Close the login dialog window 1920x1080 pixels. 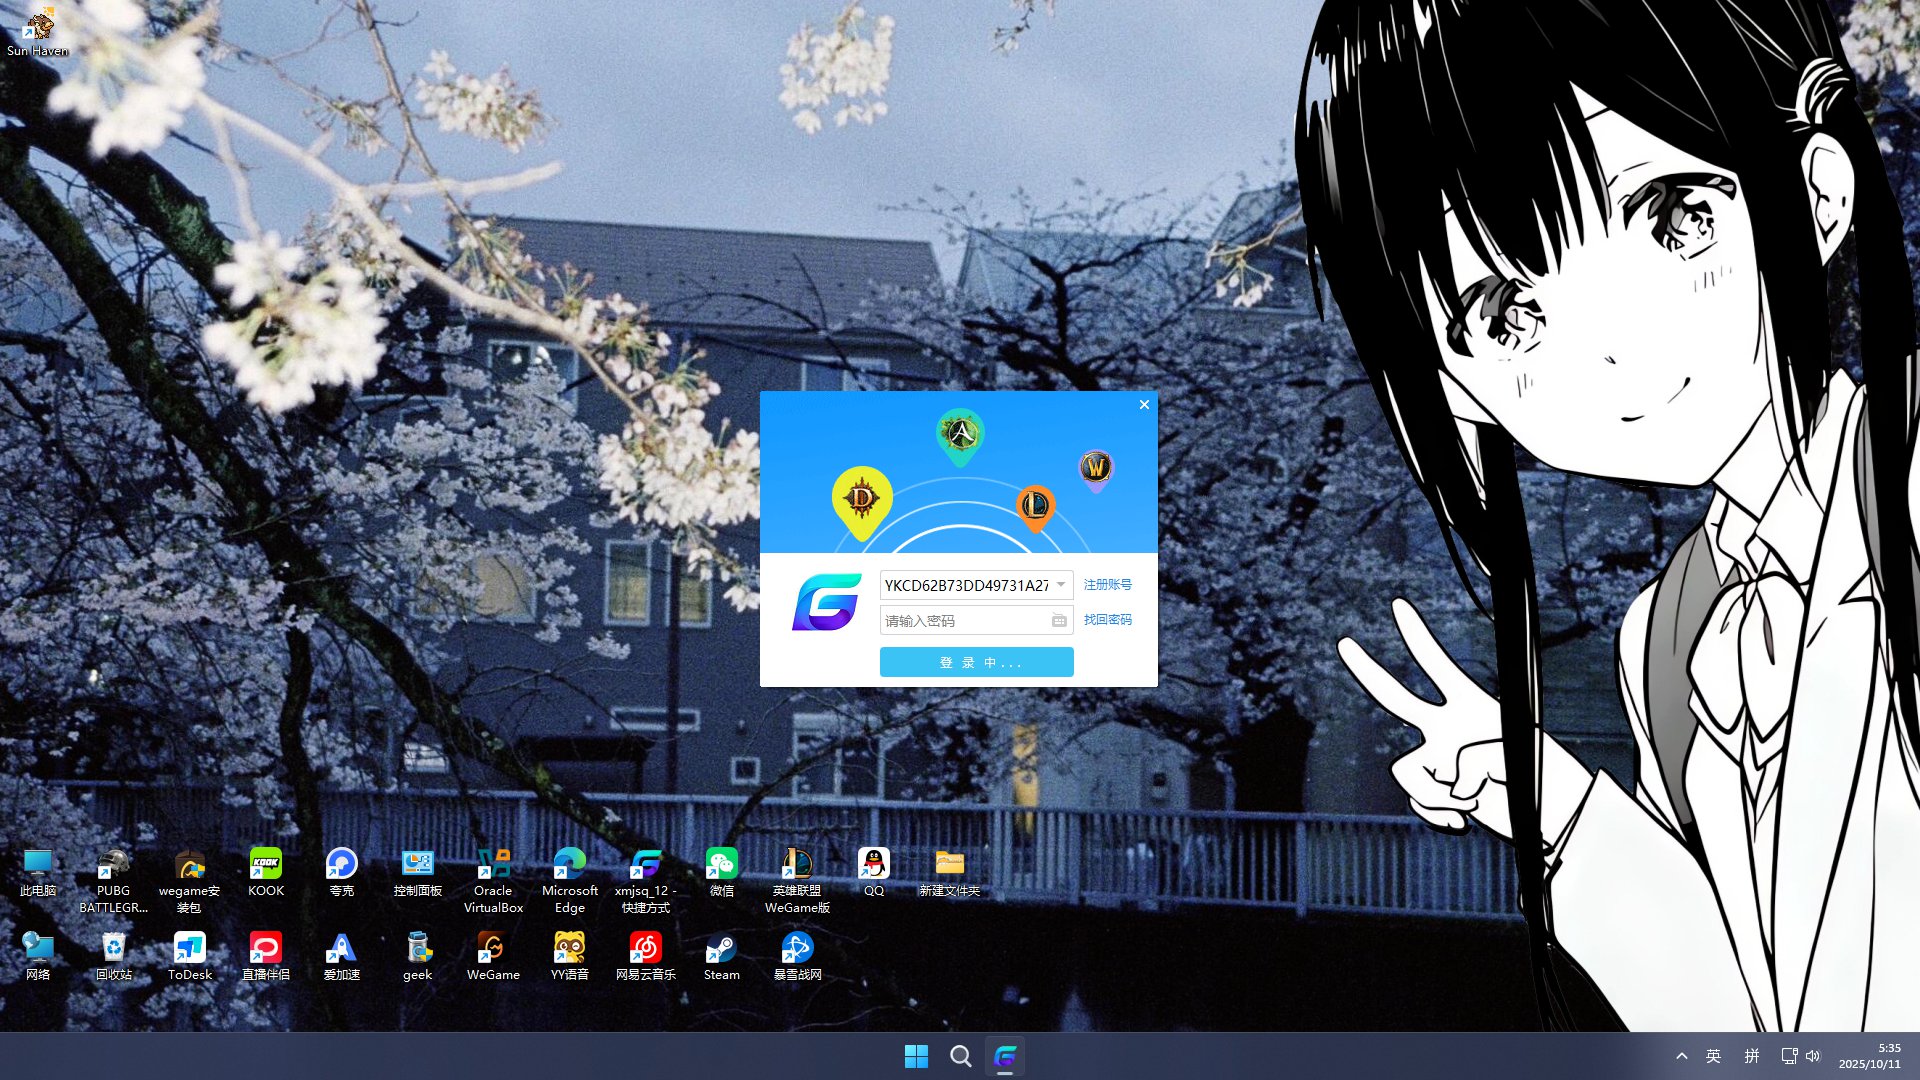tap(1144, 405)
